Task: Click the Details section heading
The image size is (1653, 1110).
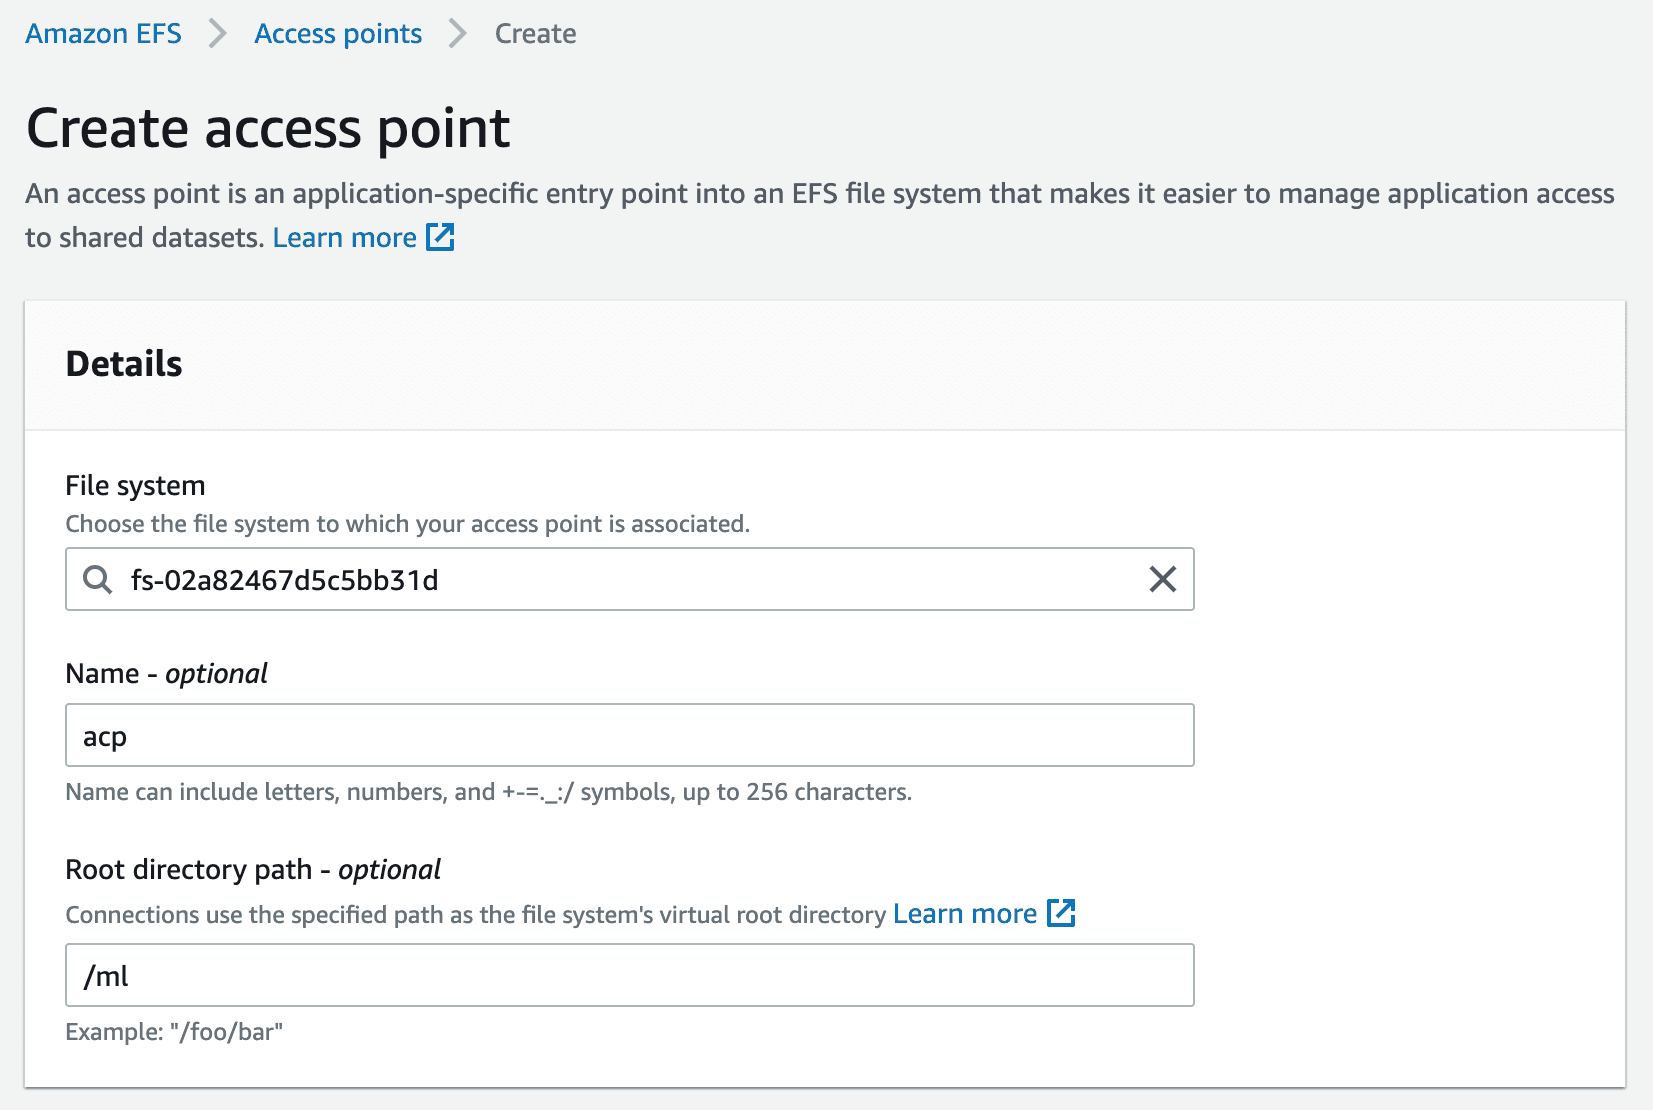Action: tap(124, 364)
